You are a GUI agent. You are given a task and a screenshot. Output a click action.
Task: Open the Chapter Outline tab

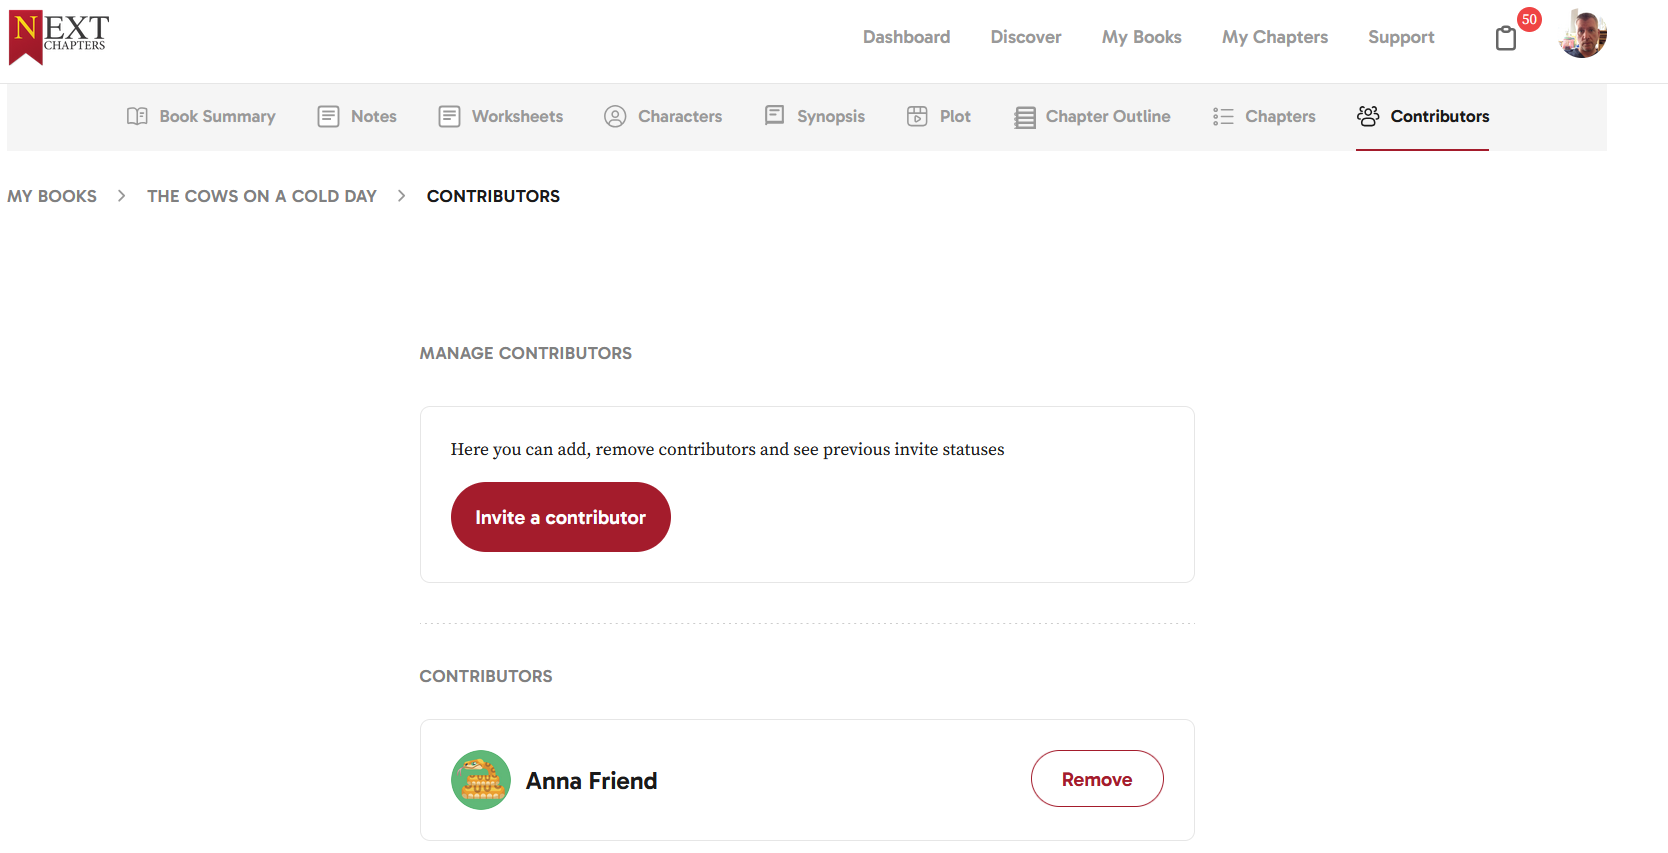click(1092, 116)
